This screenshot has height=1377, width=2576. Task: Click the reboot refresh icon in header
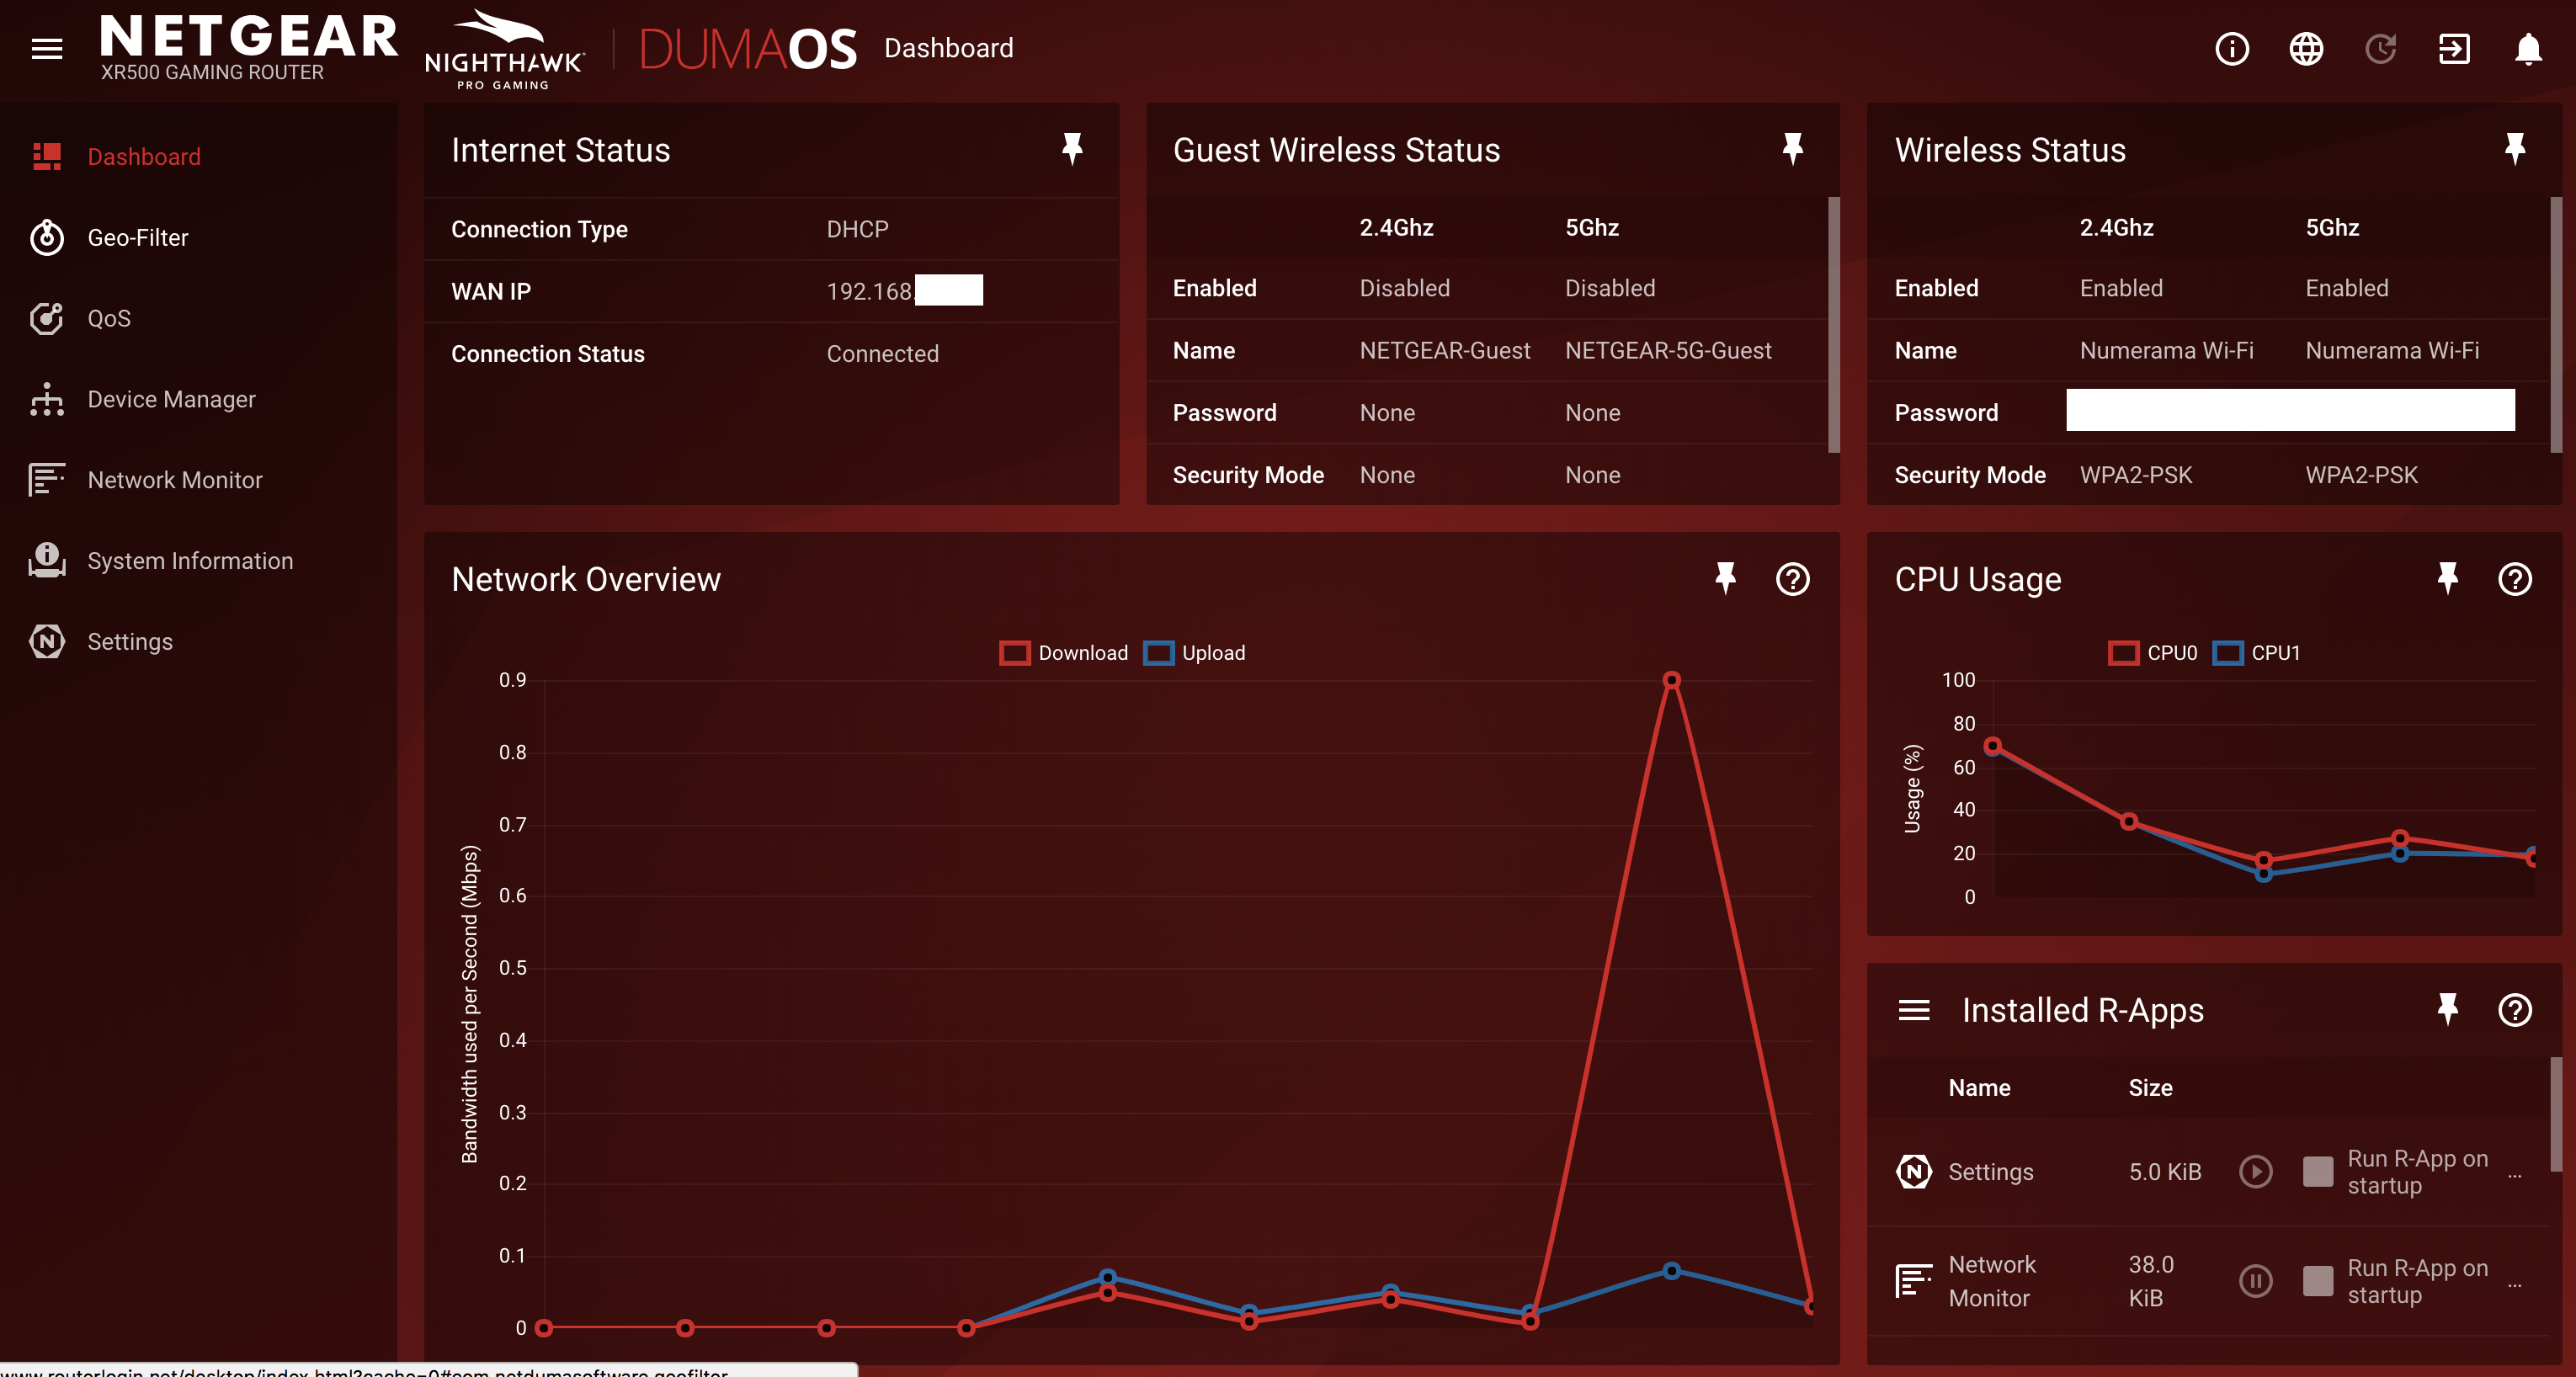[2381, 48]
